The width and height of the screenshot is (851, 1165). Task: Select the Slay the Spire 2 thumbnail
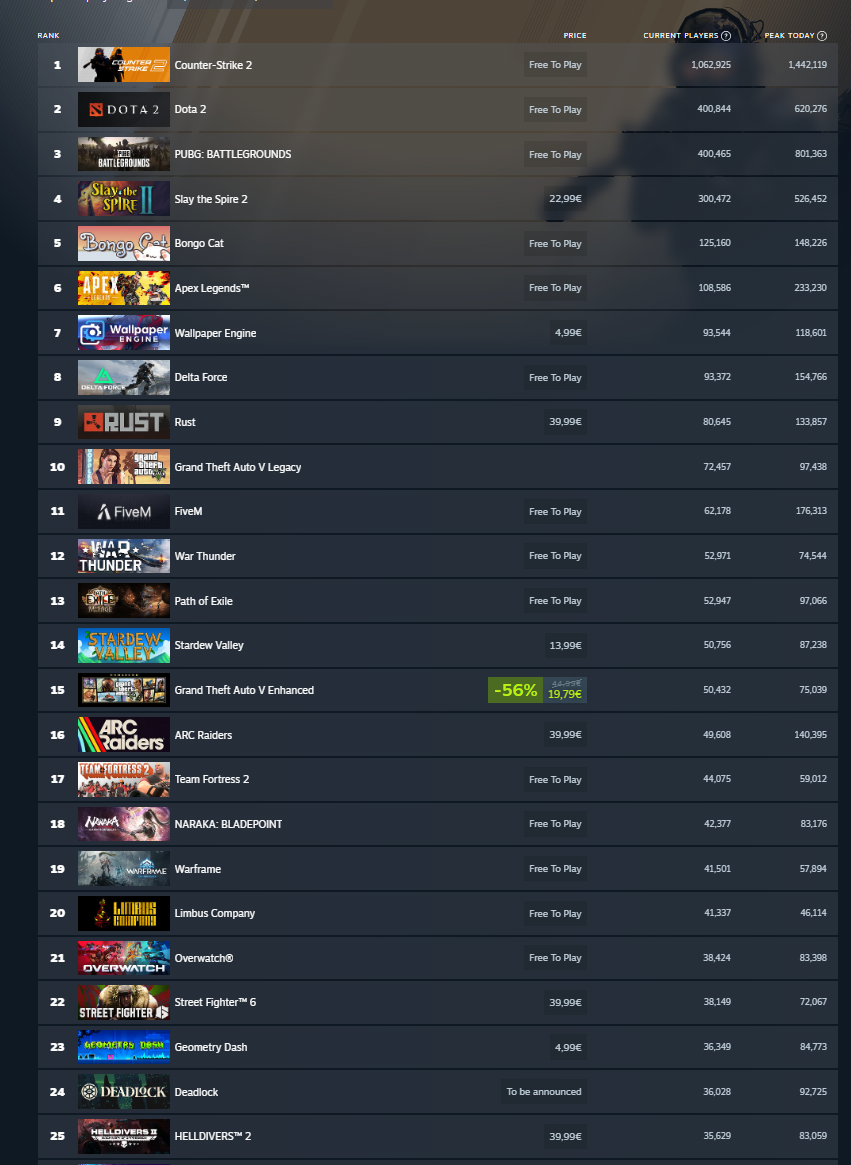click(x=124, y=199)
